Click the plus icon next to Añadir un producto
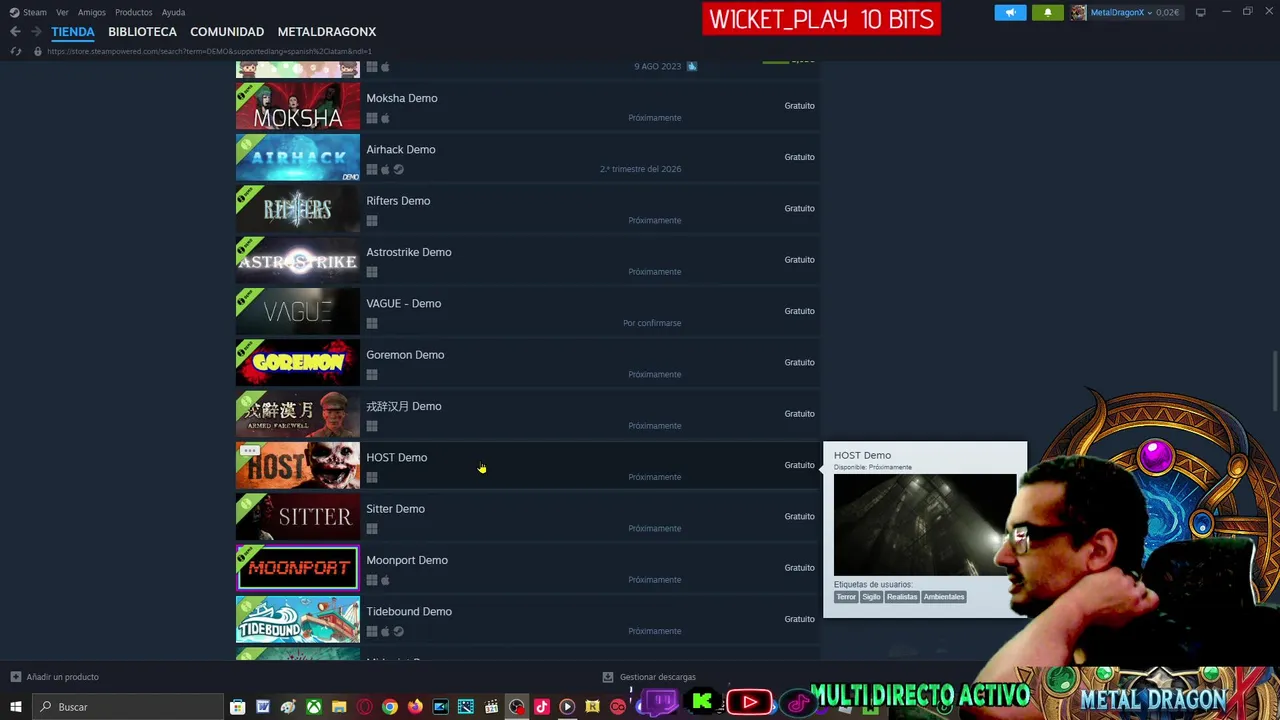 point(15,677)
